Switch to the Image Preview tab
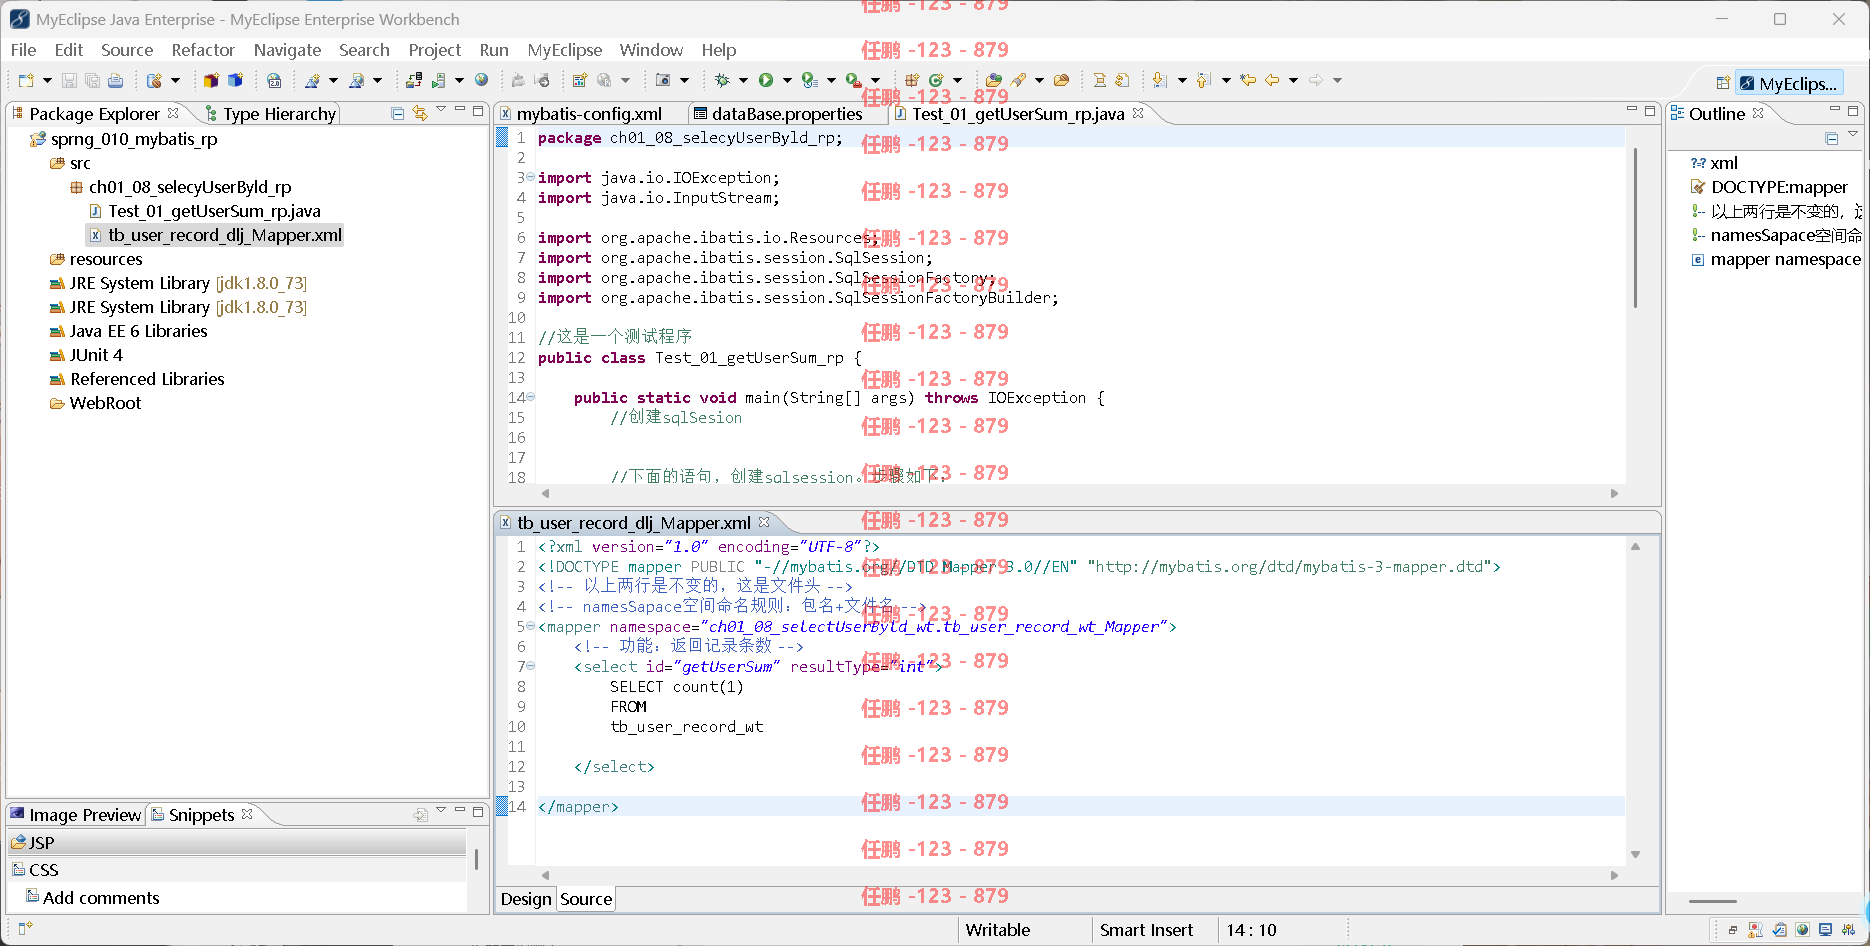 76,815
